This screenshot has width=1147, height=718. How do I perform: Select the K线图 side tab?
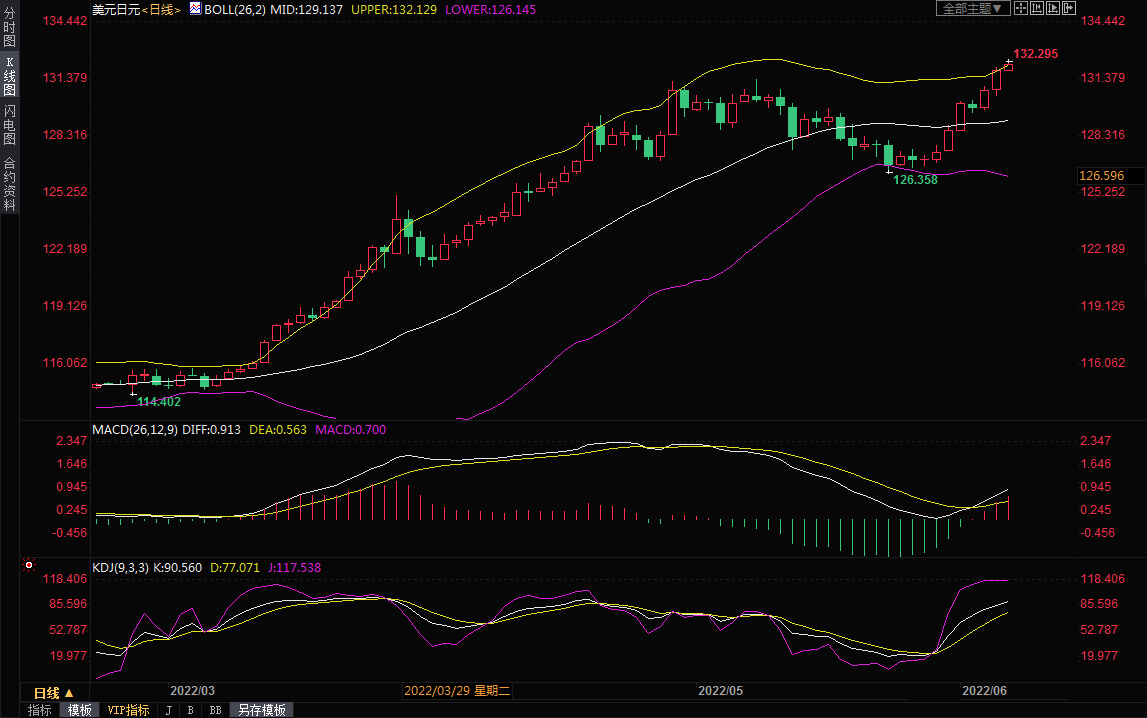click(x=9, y=76)
